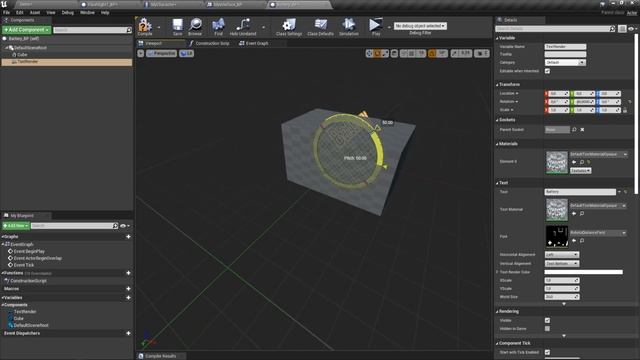
Task: Click Font asset thumbnail
Action: pos(557,237)
